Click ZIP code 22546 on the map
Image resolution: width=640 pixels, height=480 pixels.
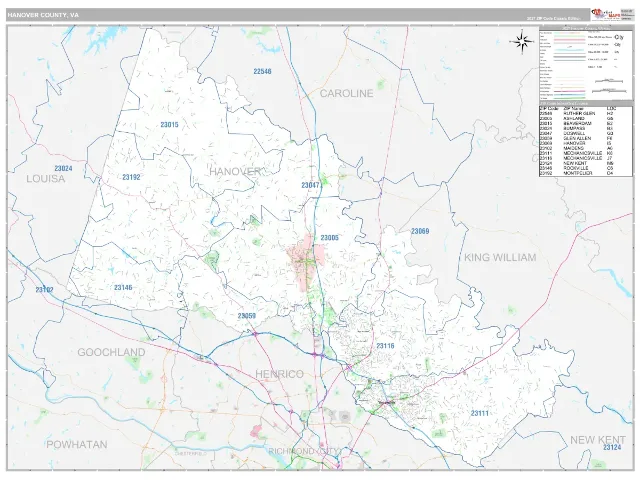click(x=262, y=71)
